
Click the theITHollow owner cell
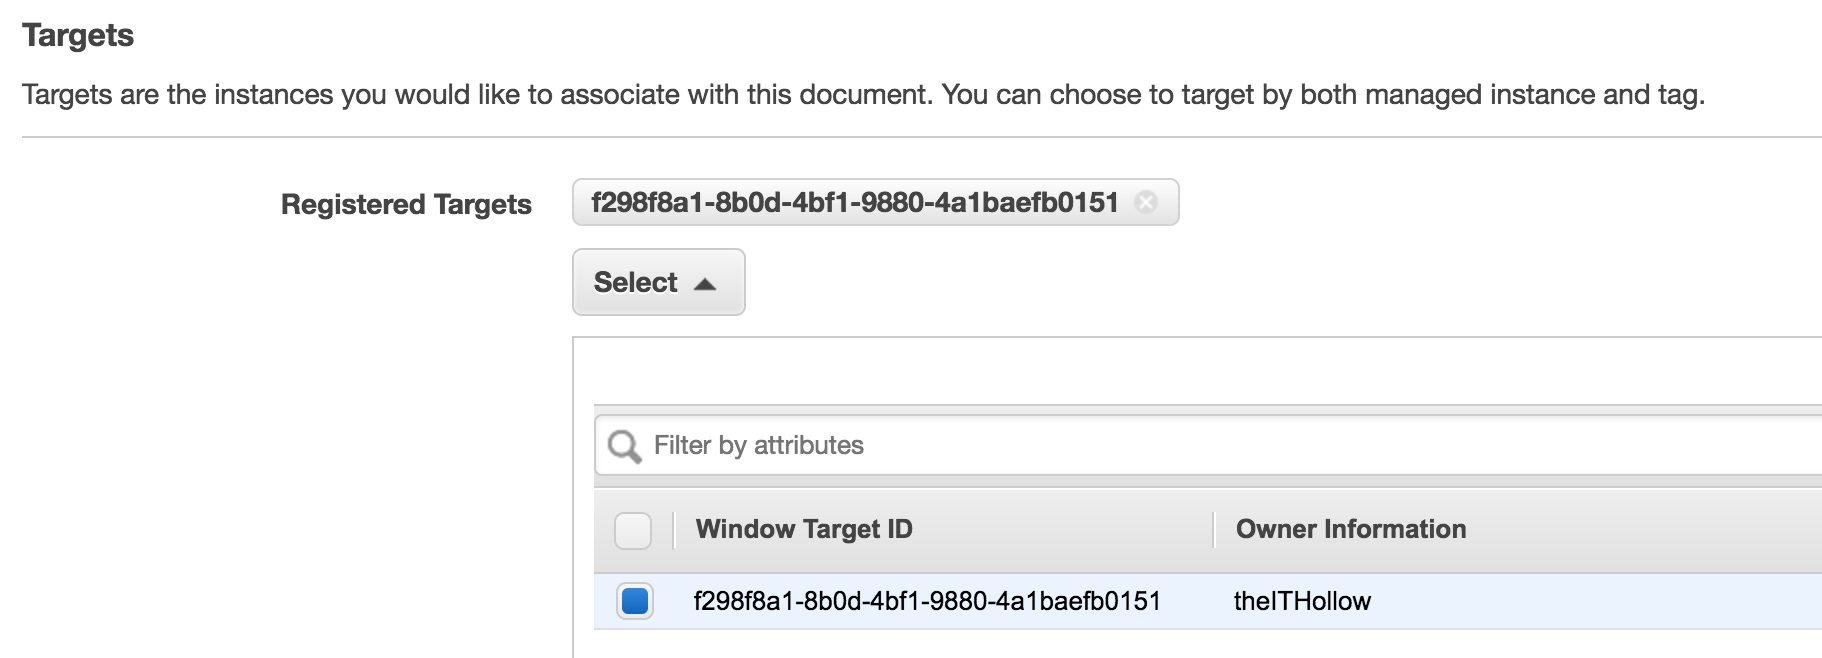point(1302,601)
